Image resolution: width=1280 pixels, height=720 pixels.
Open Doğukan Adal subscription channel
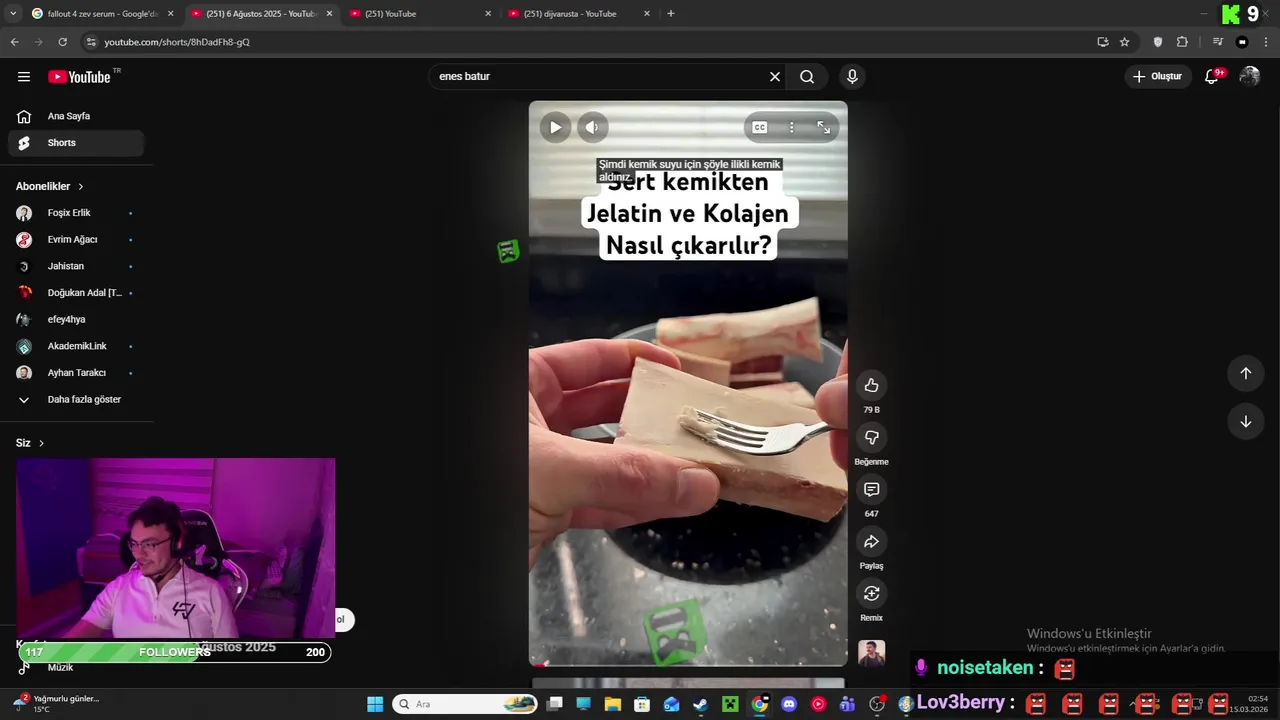76,293
